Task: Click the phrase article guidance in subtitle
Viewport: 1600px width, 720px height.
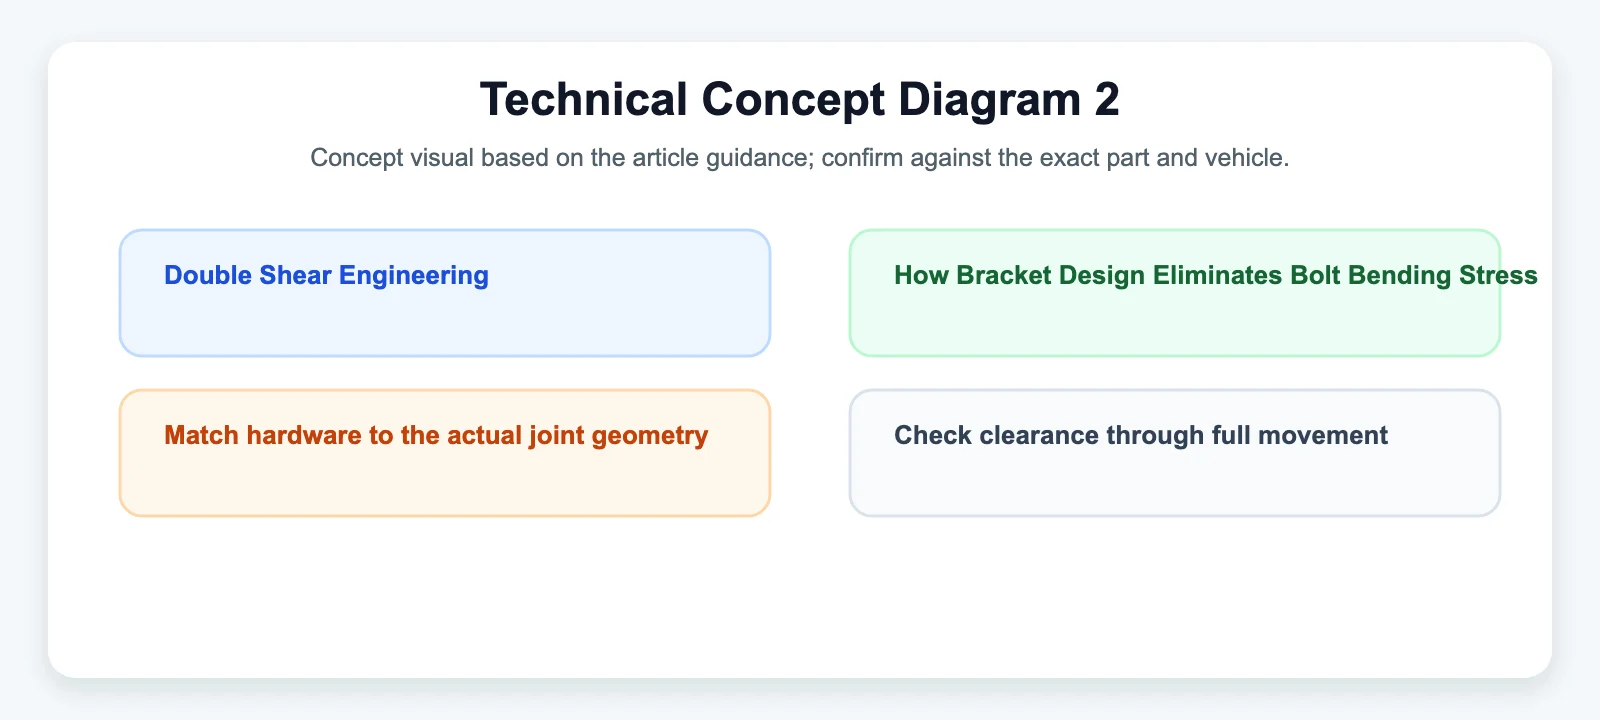Action: [x=723, y=158]
